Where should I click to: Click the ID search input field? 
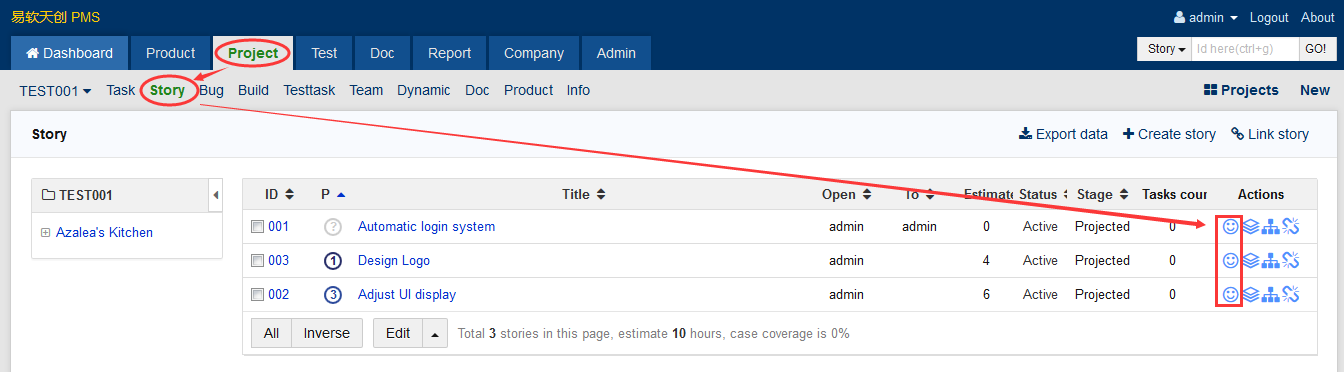[1245, 49]
